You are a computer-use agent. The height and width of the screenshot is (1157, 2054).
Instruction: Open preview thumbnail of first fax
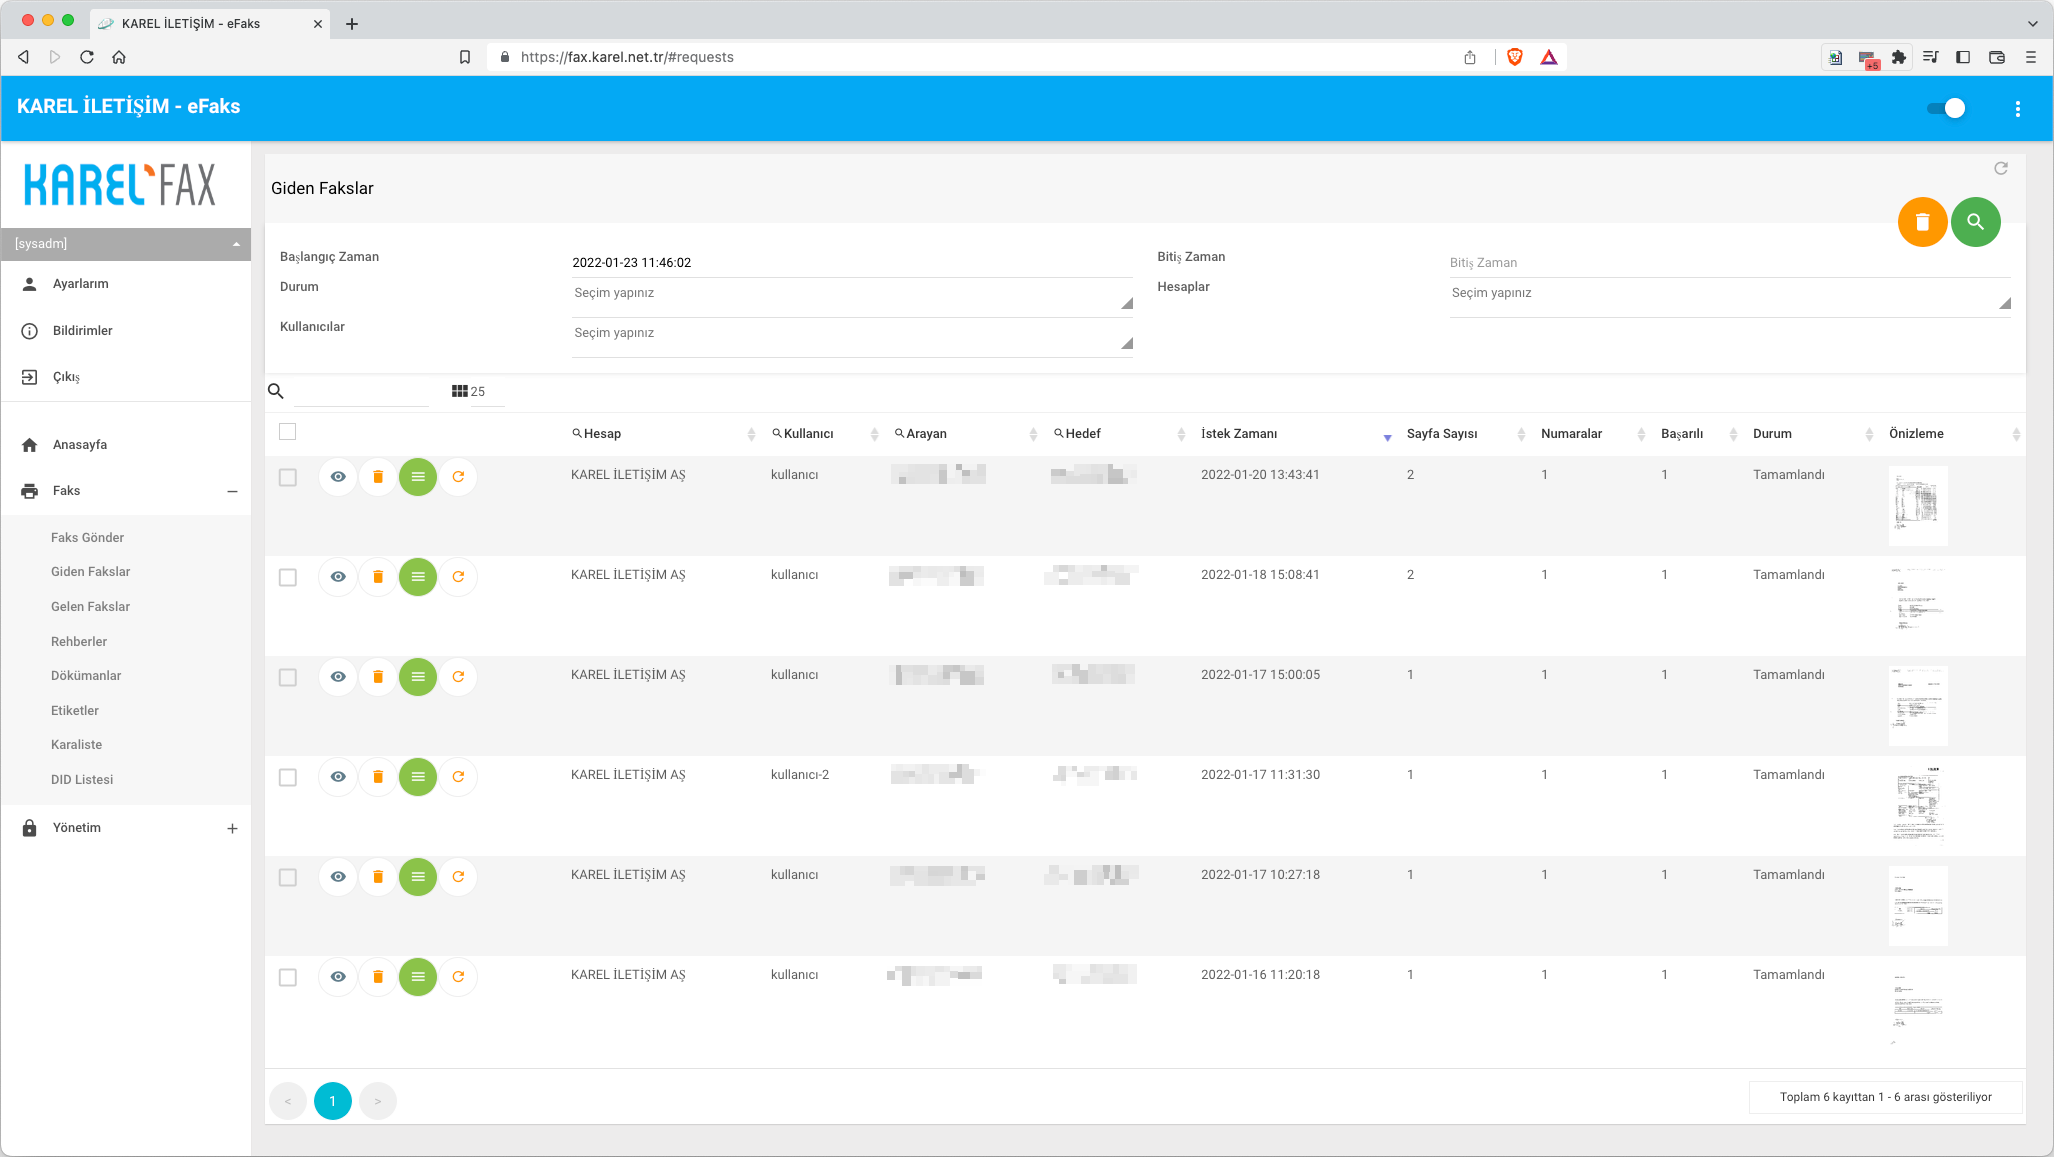(1917, 504)
